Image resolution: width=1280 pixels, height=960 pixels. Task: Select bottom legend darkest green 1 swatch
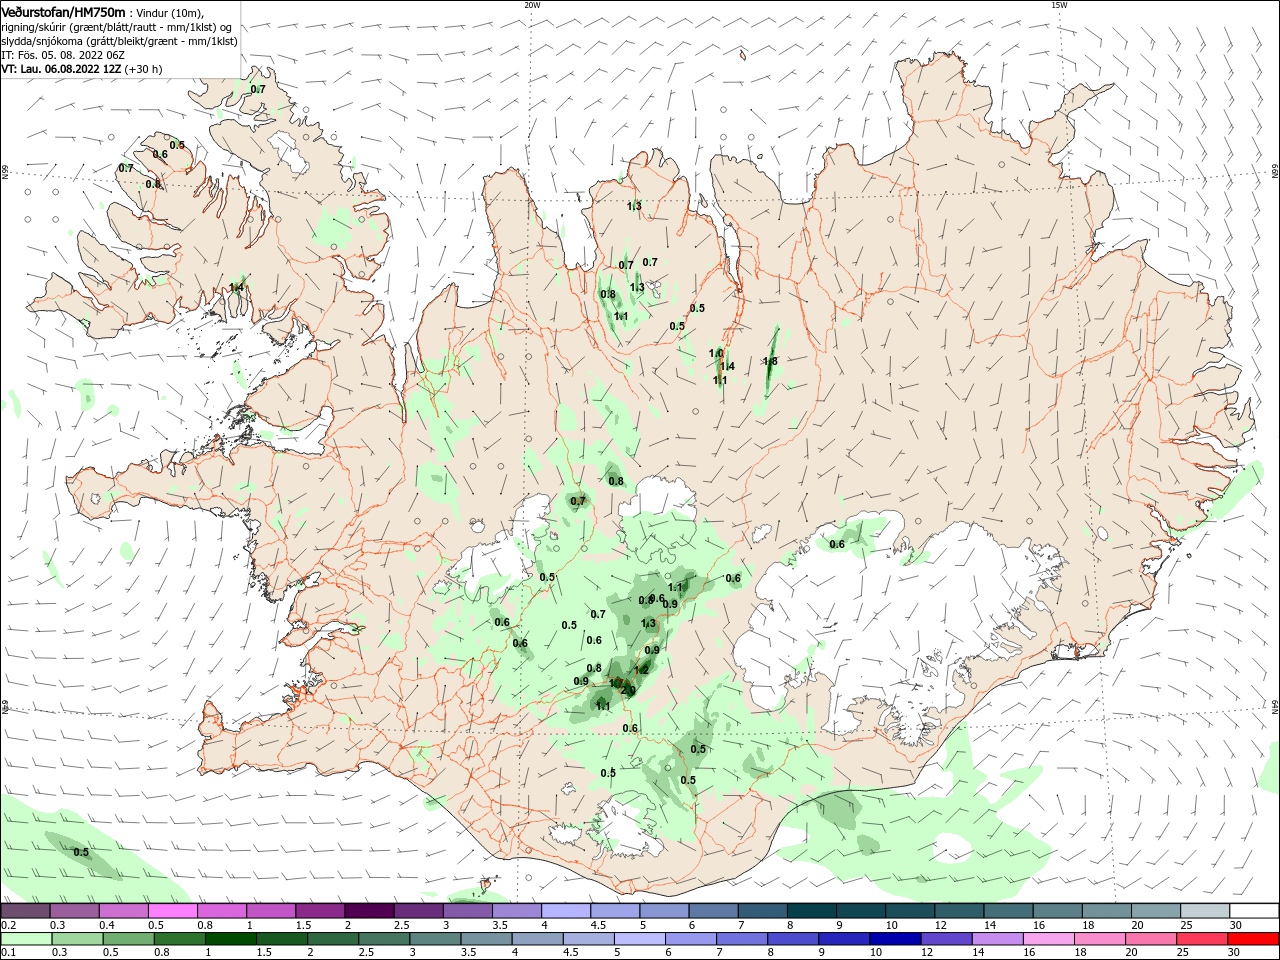tap(231, 939)
